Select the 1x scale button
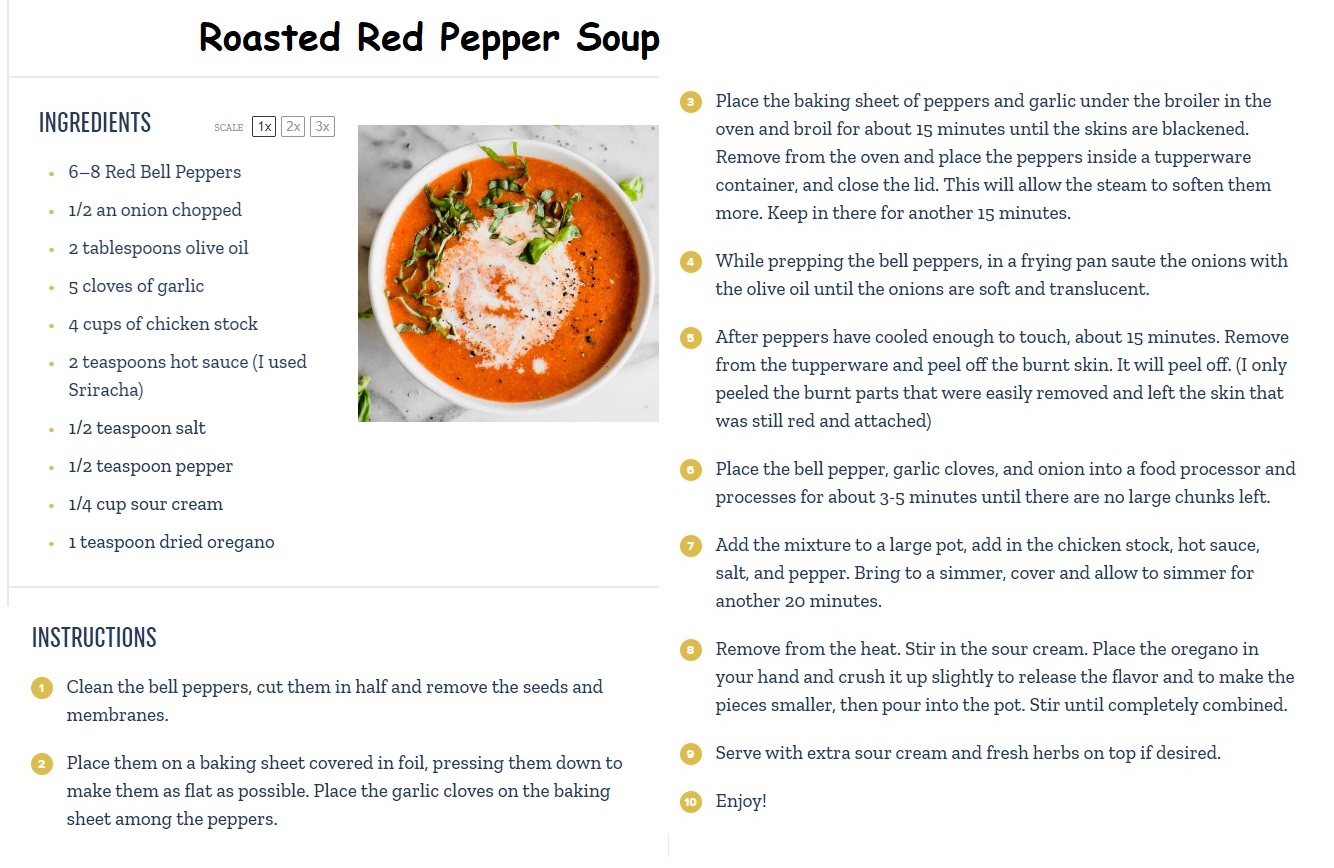This screenshot has width=1334, height=868. (x=264, y=126)
